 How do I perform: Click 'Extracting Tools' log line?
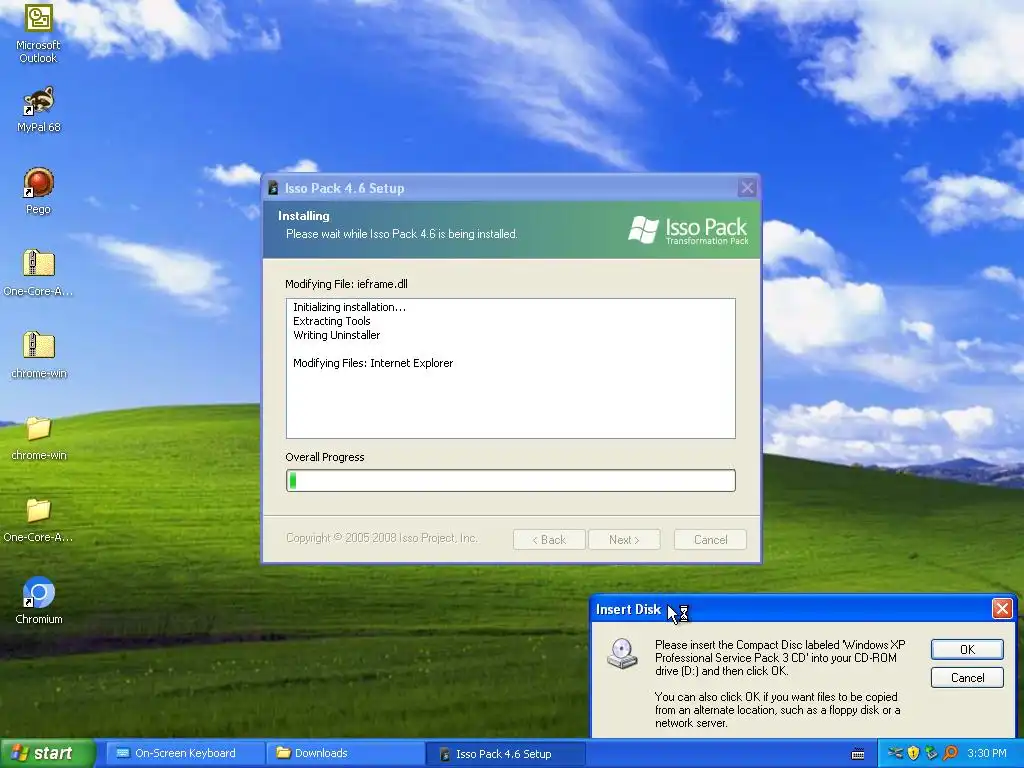[x=332, y=321]
